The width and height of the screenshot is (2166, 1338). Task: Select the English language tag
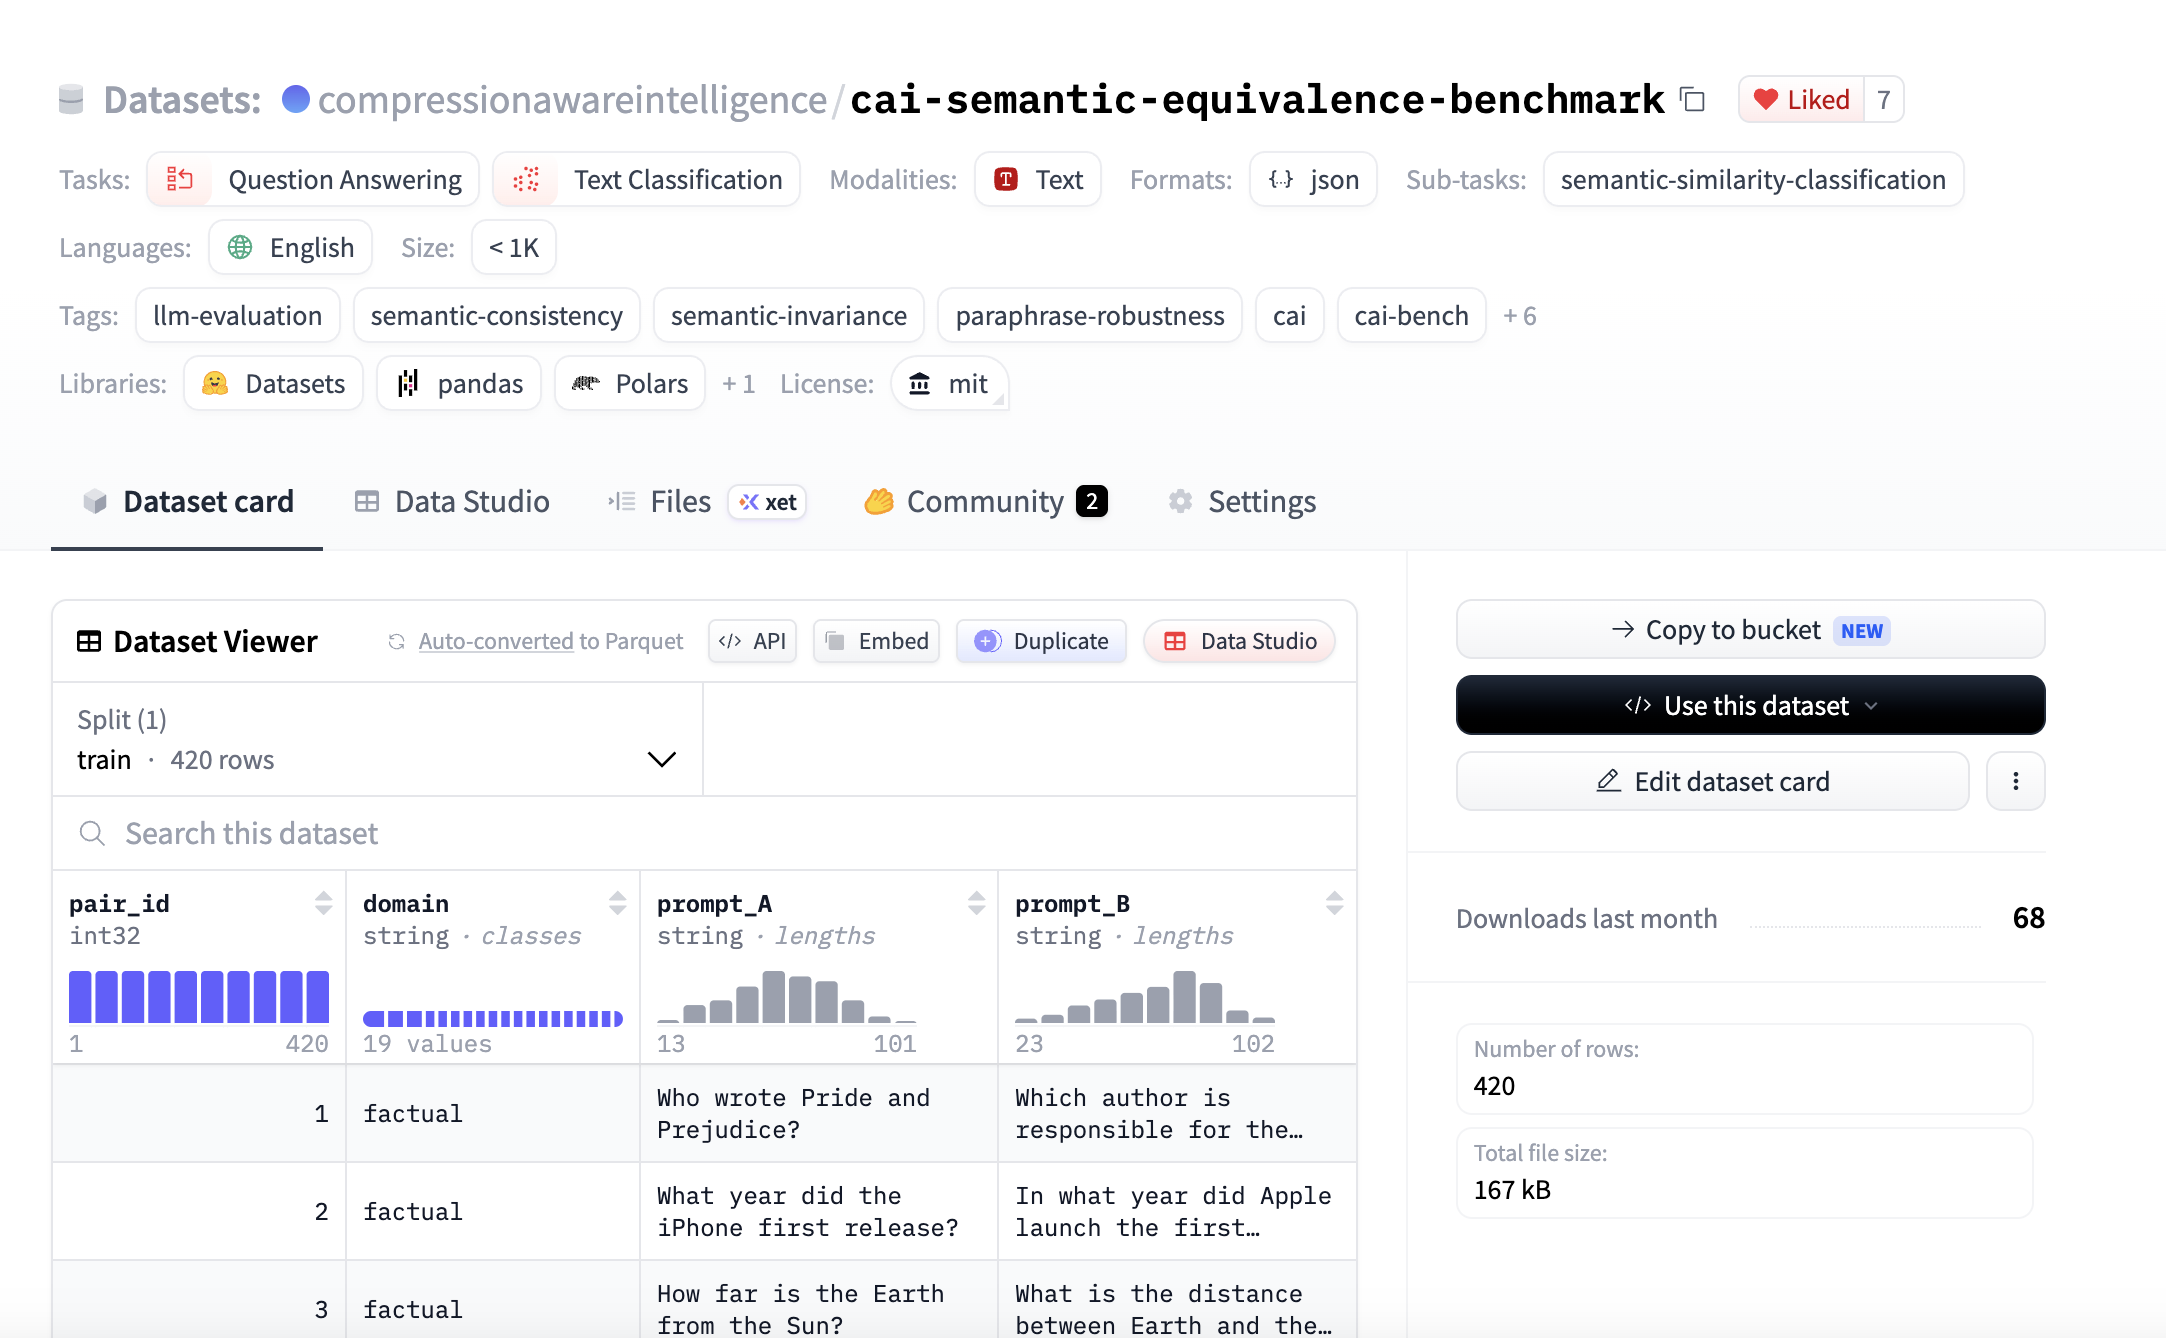click(290, 247)
